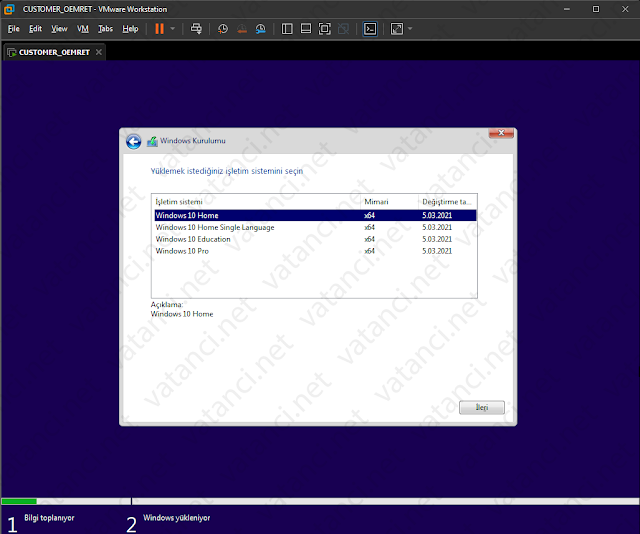The height and width of the screenshot is (534, 640).
Task: Click the İleri button
Action: [x=482, y=407]
